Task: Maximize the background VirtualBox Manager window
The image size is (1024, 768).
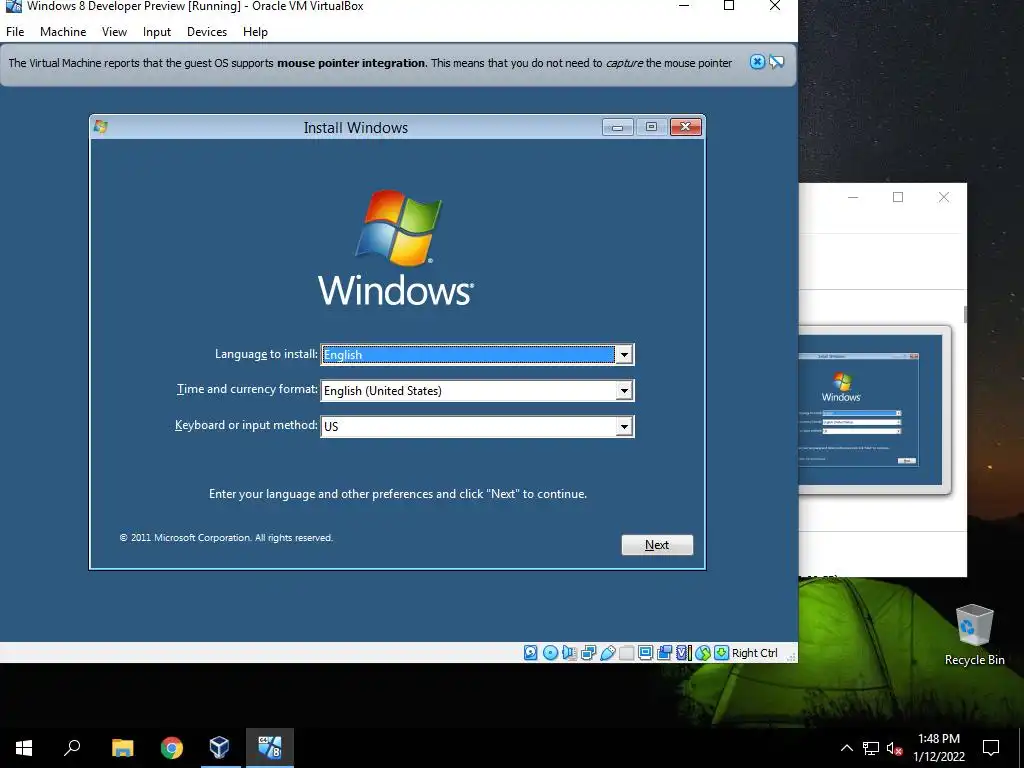Action: (898, 197)
